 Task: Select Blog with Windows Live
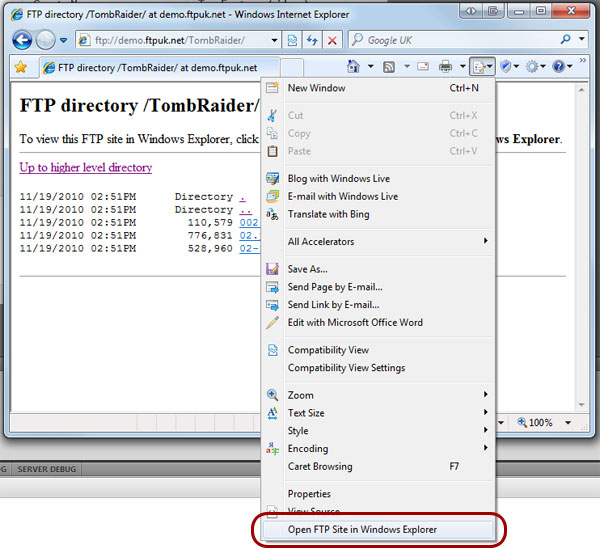pos(379,179)
